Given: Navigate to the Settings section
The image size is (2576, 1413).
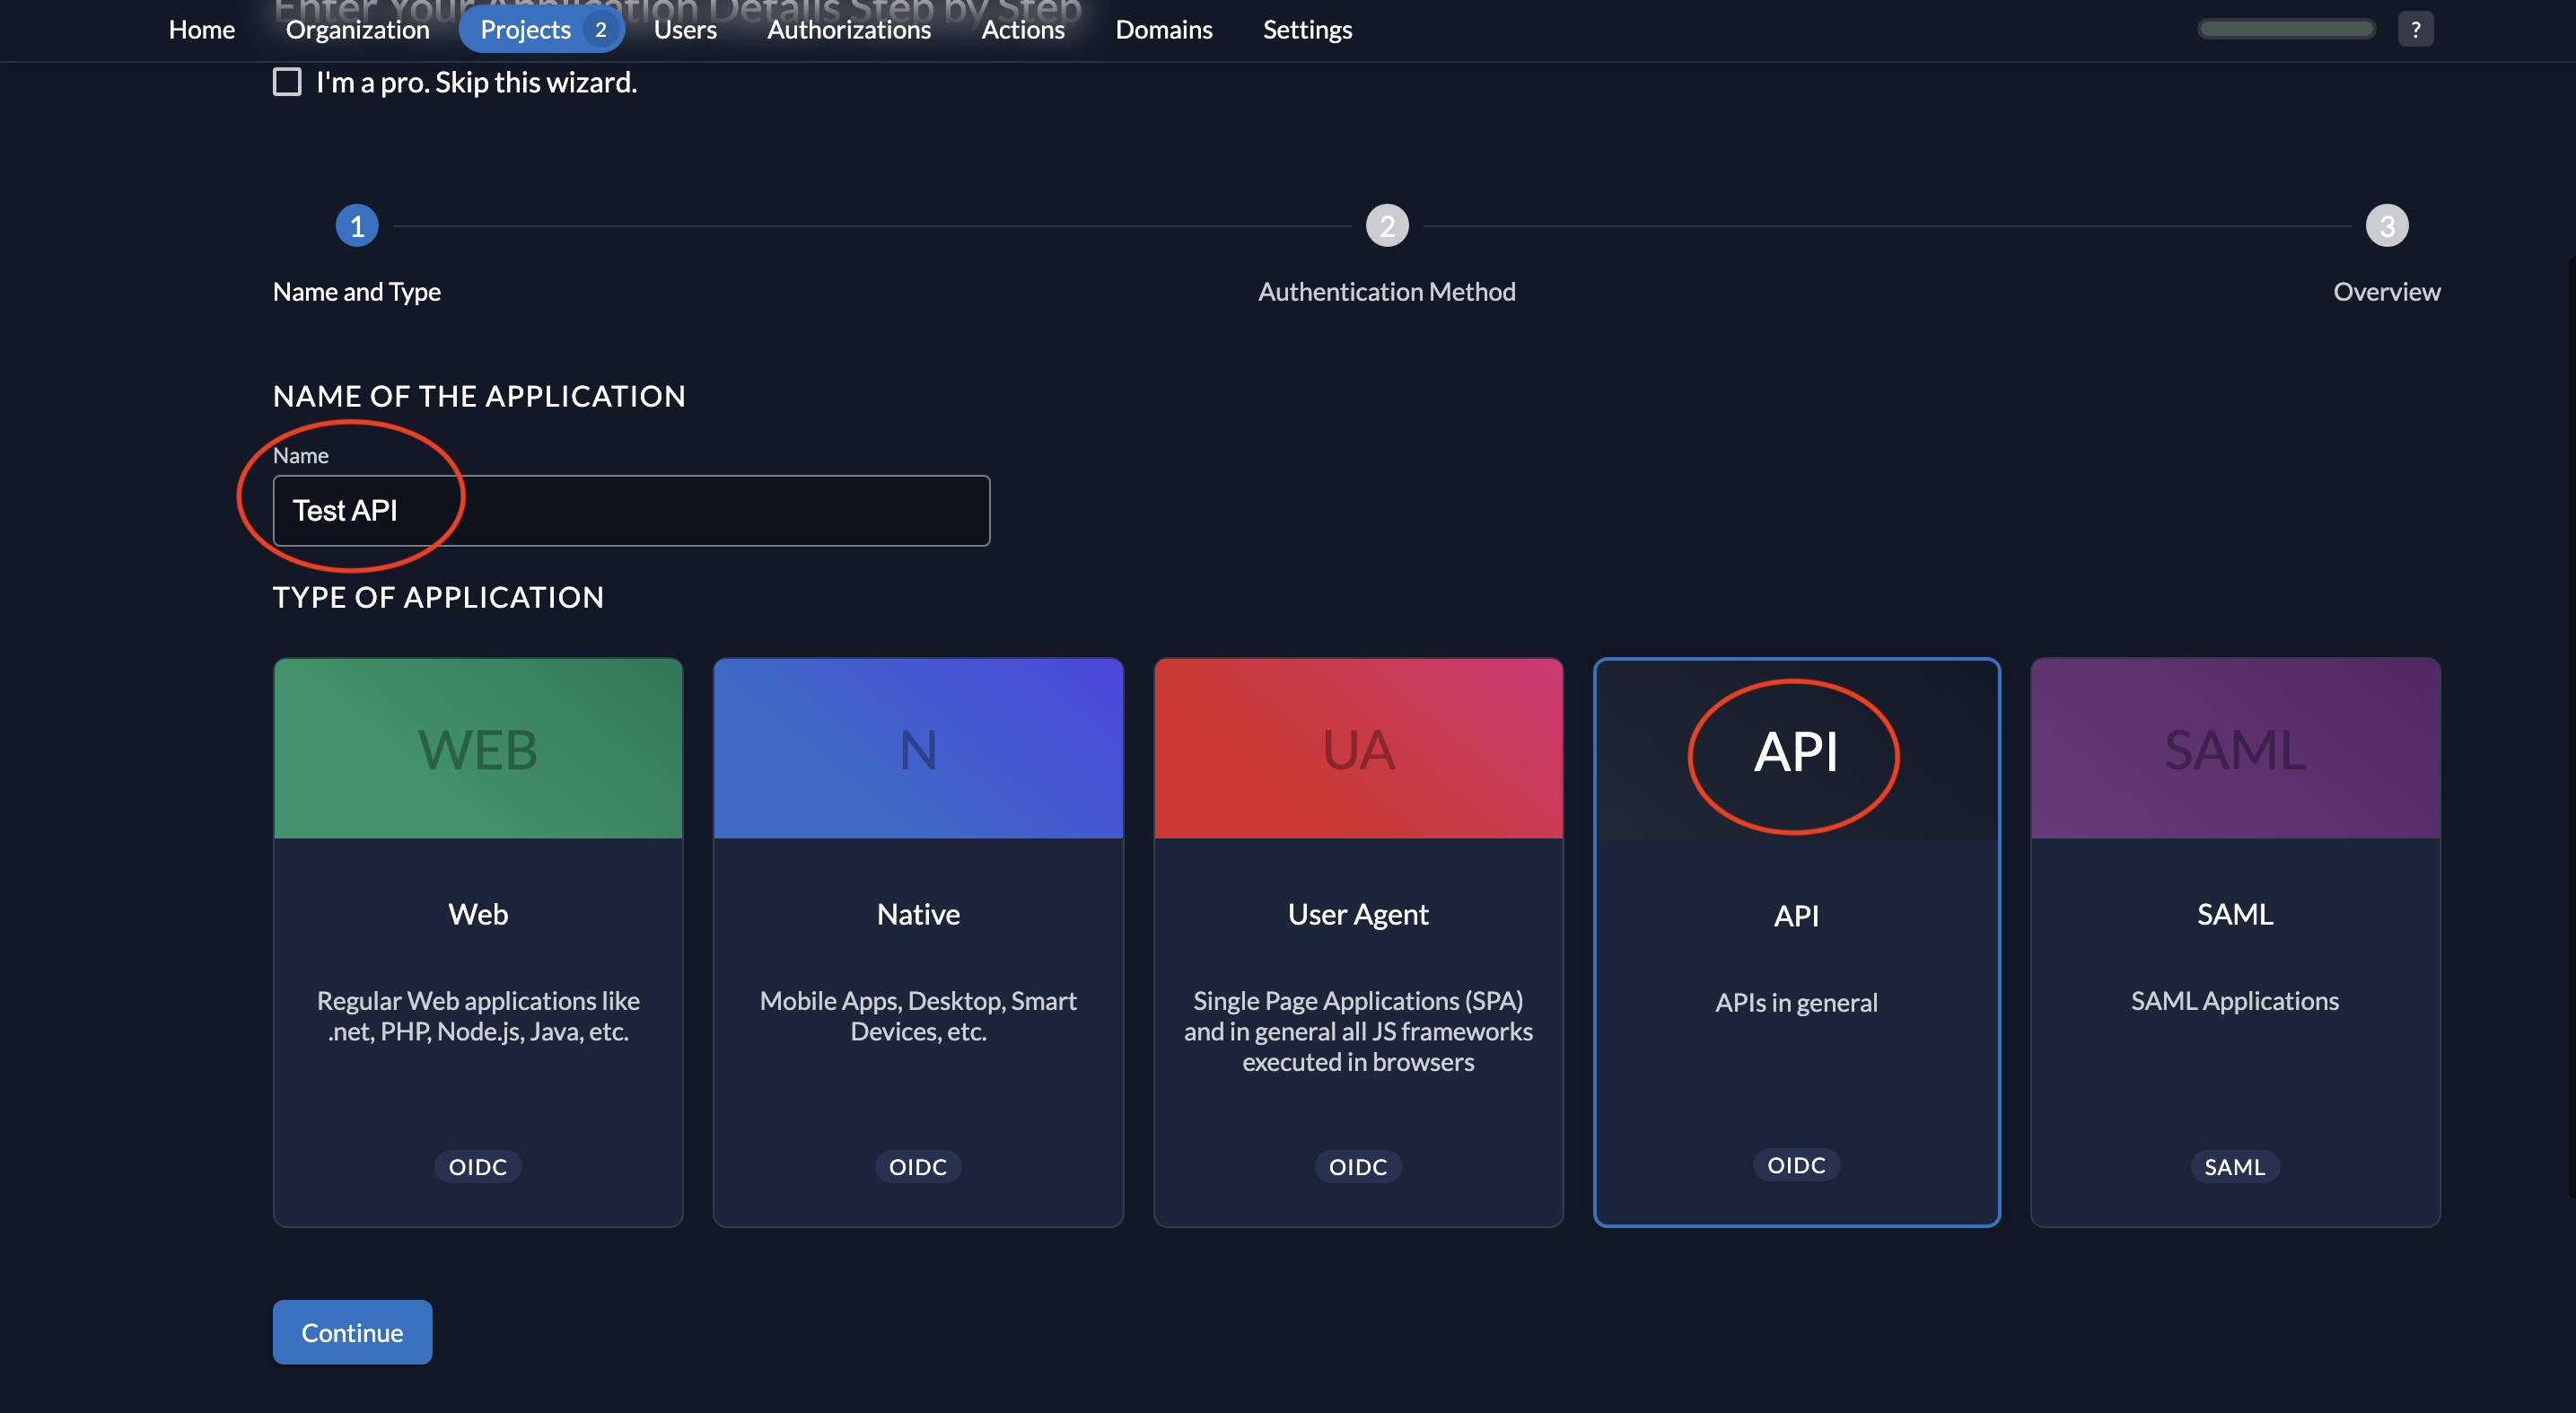Looking at the screenshot, I should tap(1307, 29).
